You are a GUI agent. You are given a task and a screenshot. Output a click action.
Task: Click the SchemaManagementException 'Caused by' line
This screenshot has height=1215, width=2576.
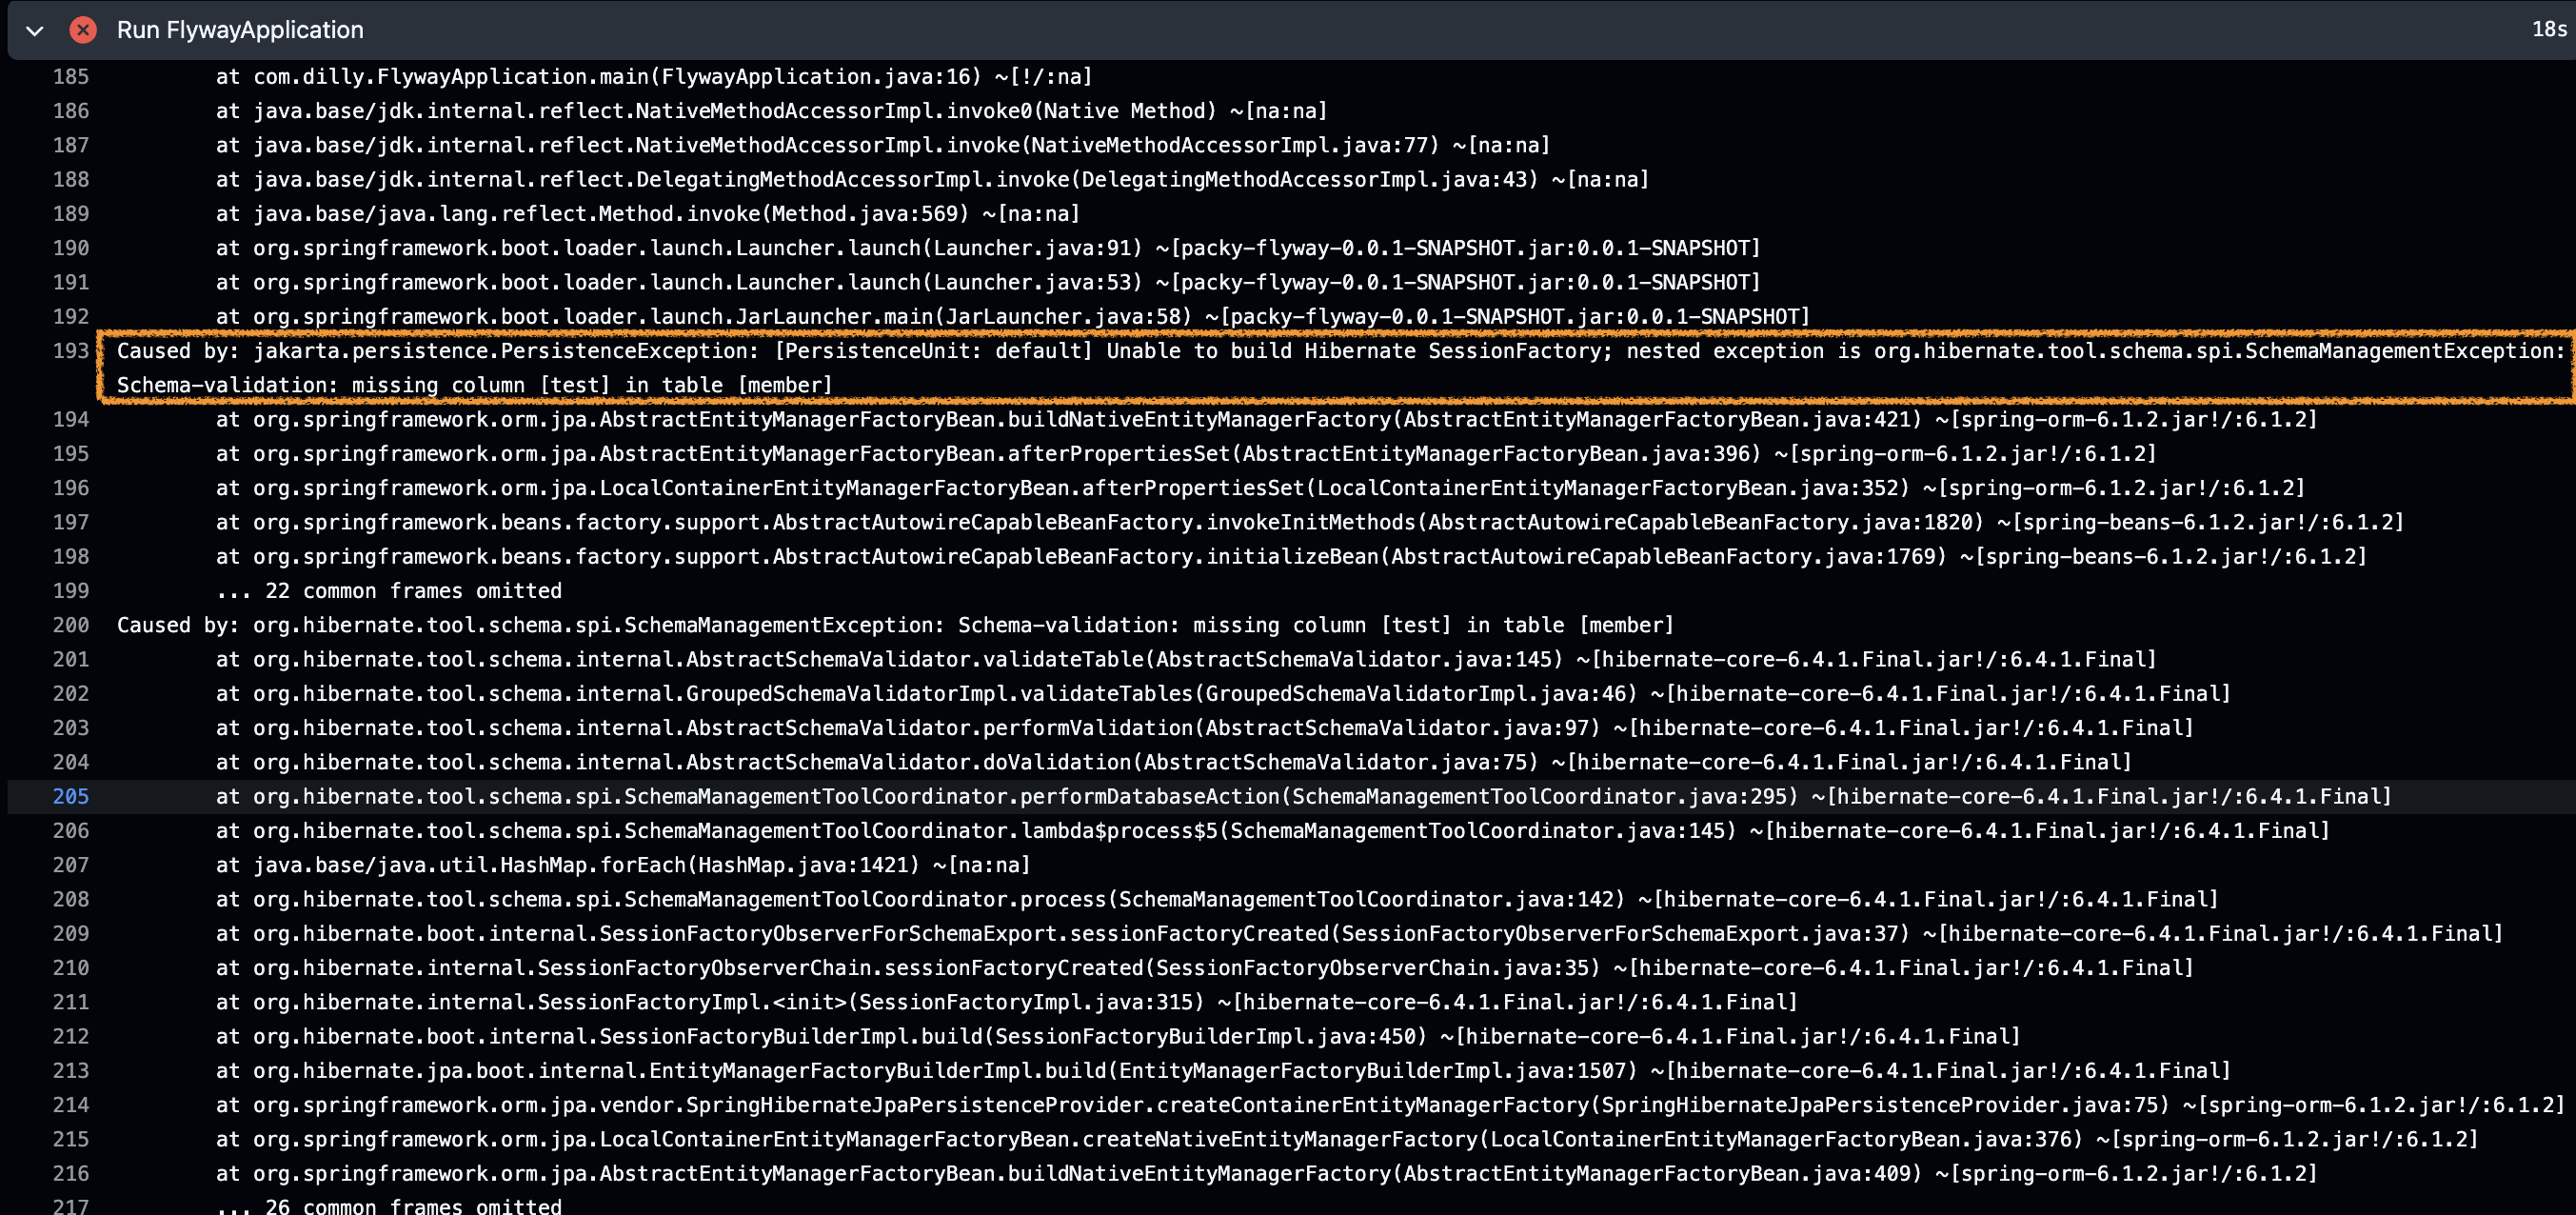(x=894, y=625)
